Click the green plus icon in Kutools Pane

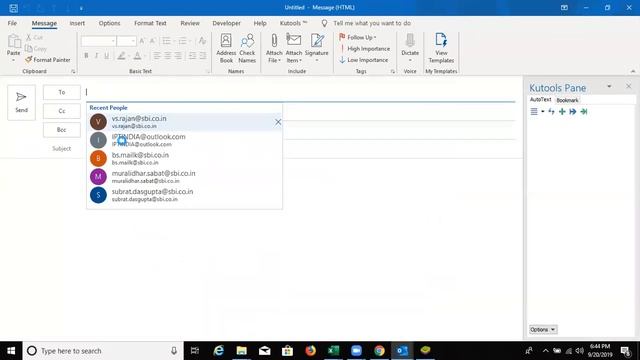click(x=562, y=111)
